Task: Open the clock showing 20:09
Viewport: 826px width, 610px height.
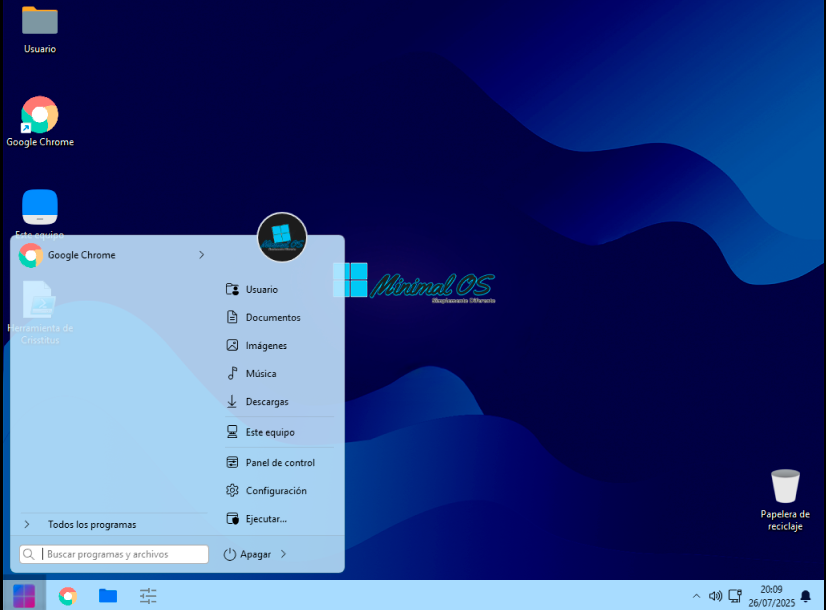Action: pos(771,596)
